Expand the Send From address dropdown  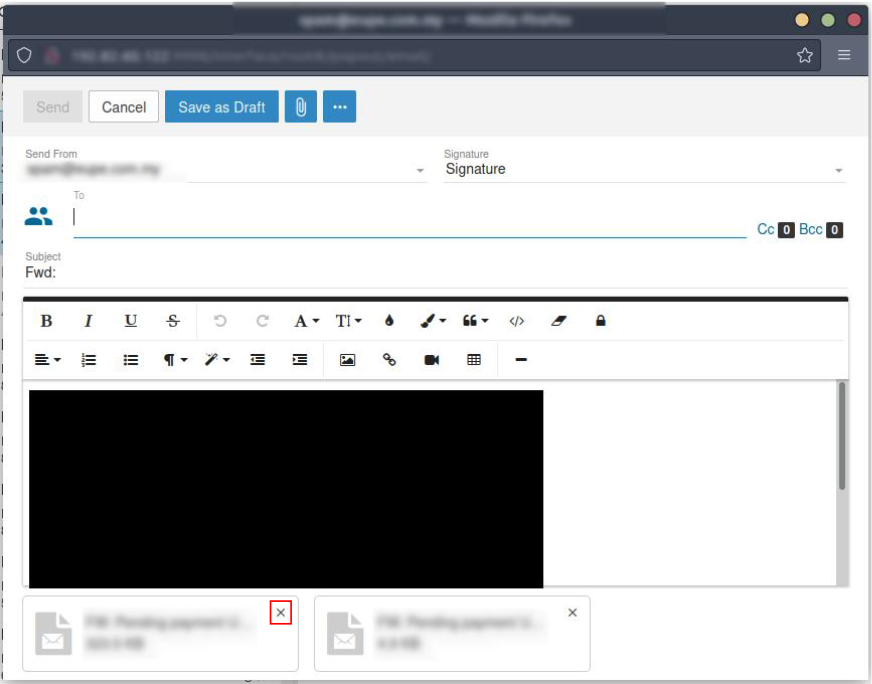coord(420,171)
